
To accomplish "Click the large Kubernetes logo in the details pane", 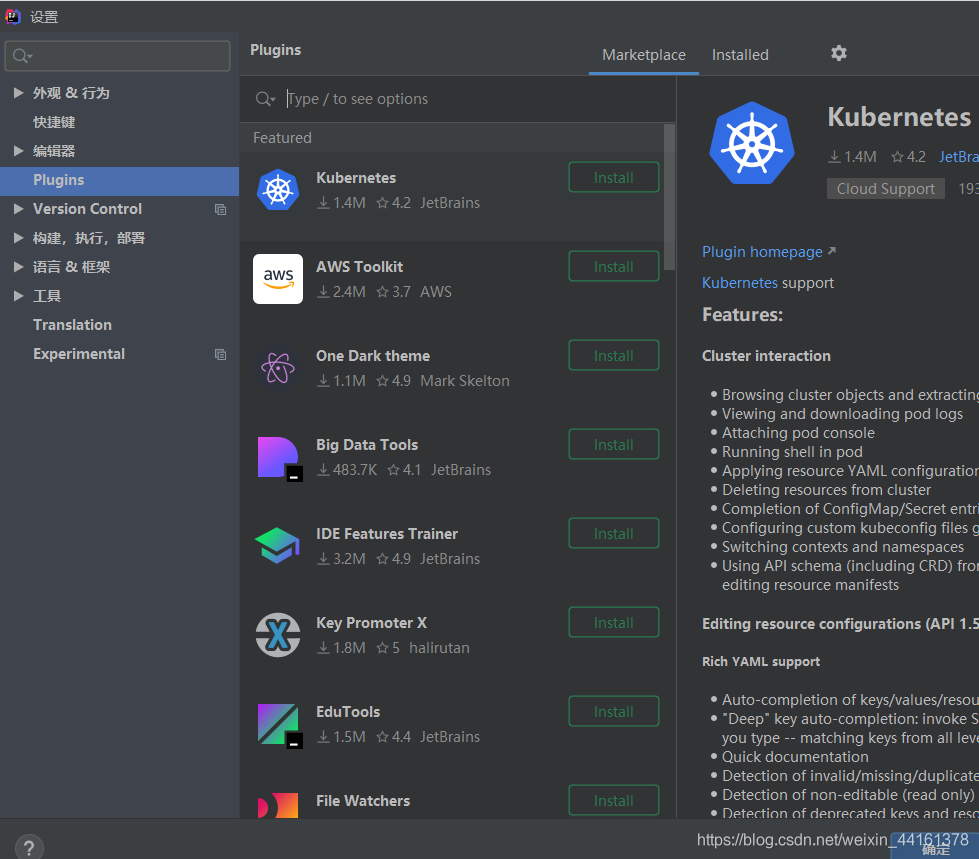I will [752, 143].
